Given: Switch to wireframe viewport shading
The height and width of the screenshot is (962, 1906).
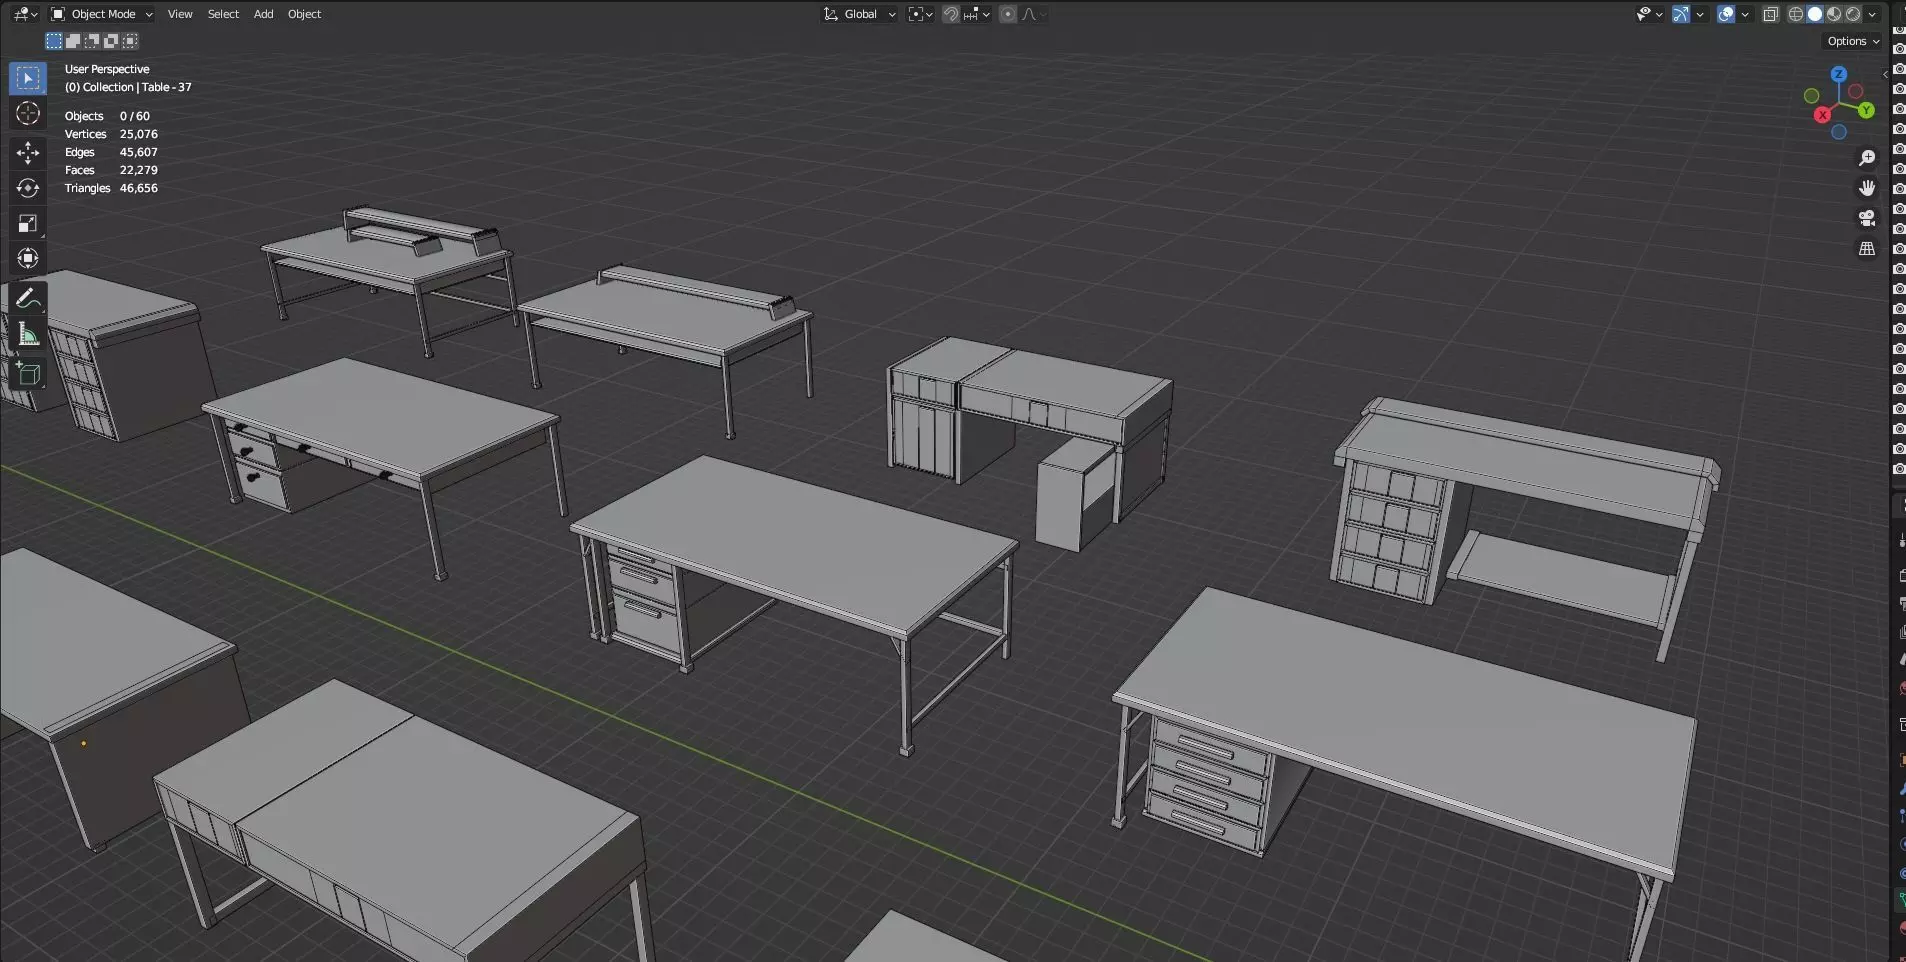Looking at the screenshot, I should (1796, 14).
